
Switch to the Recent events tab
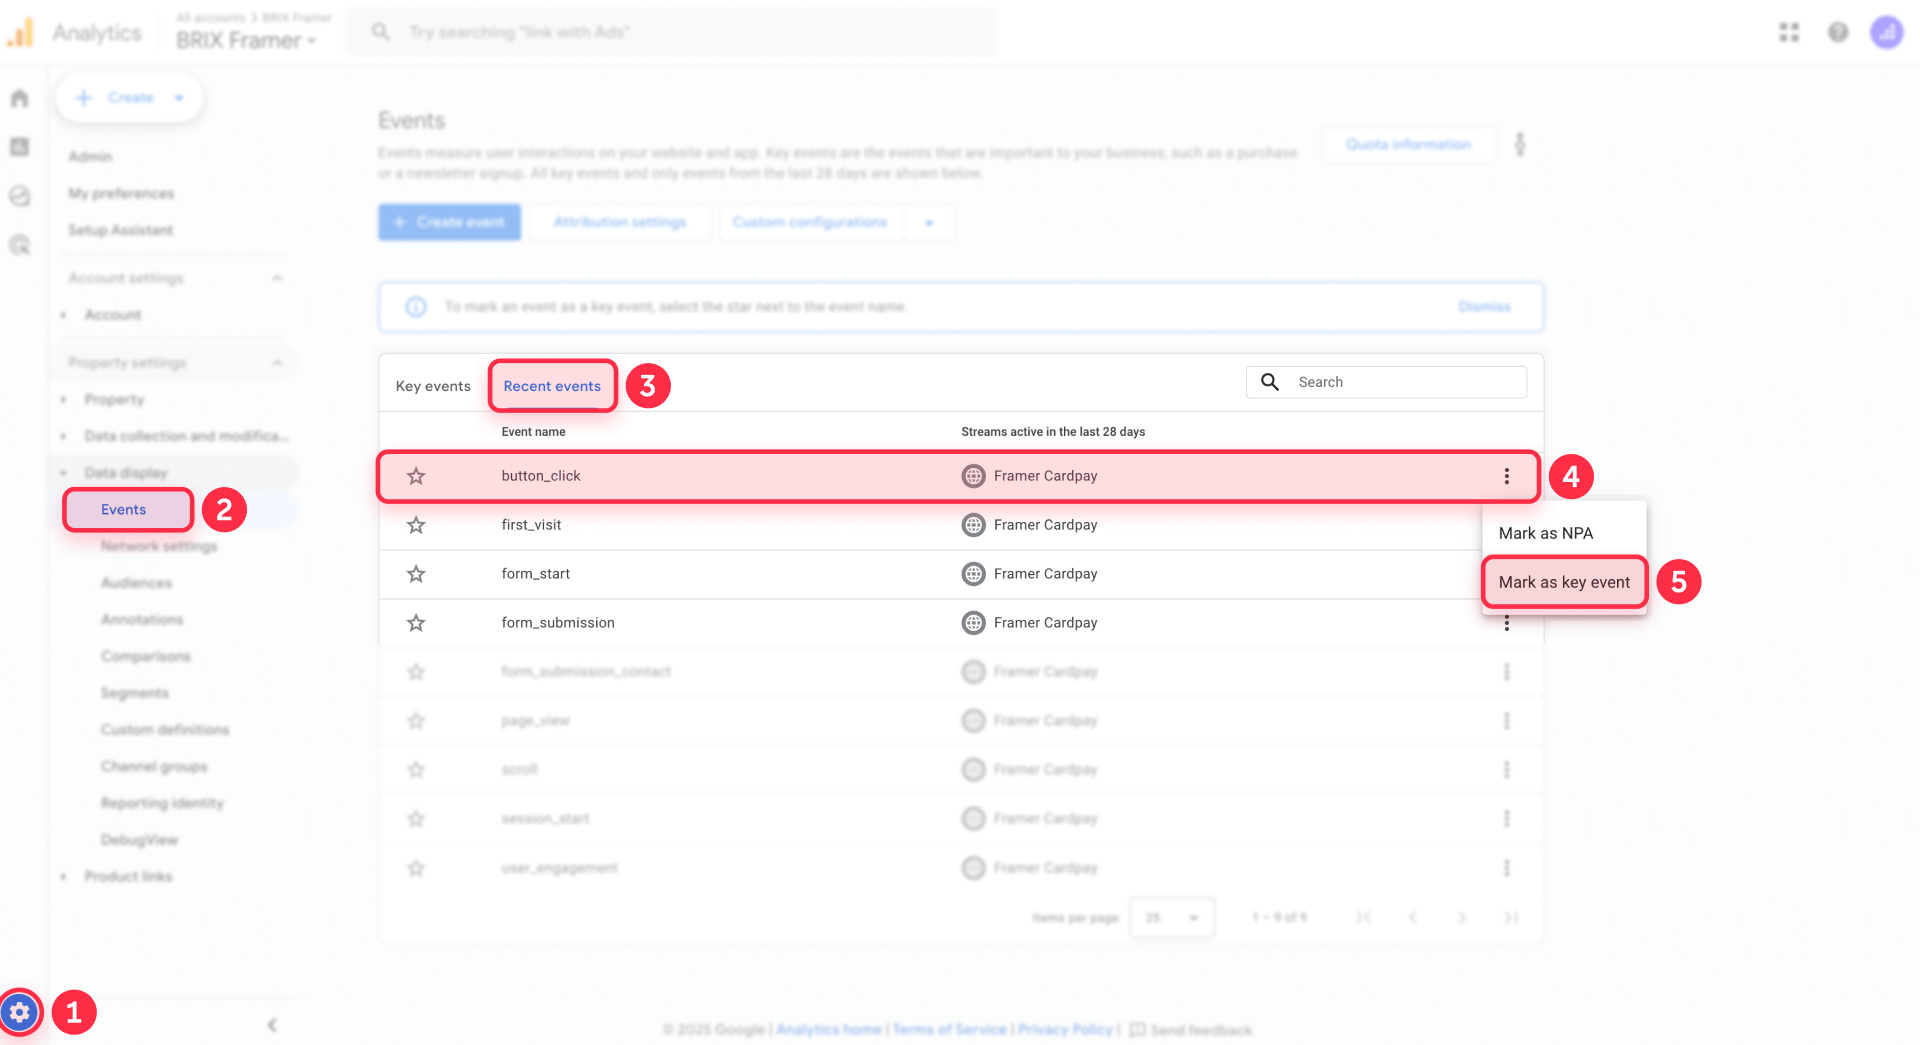[552, 386]
